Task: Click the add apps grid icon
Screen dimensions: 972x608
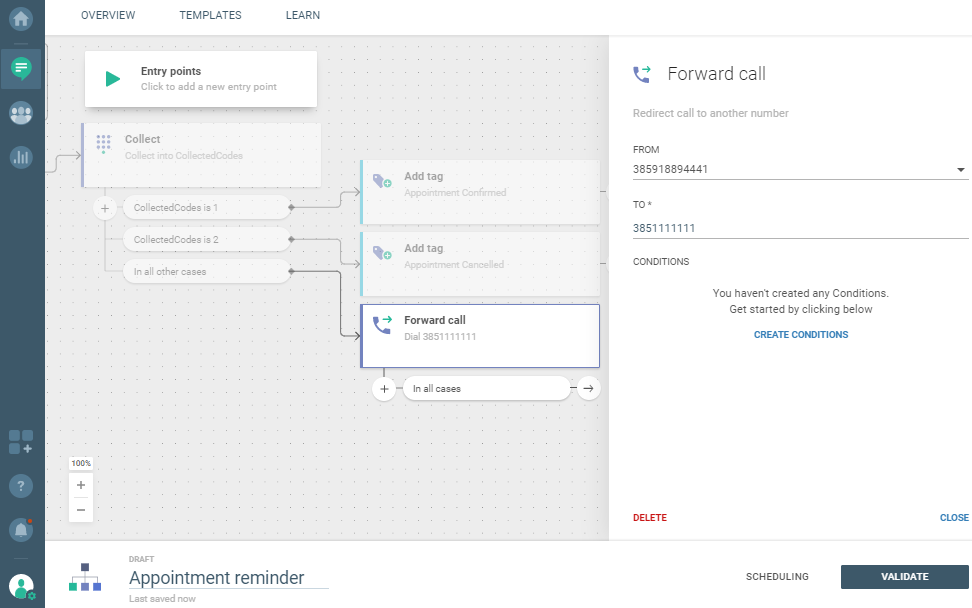Action: [x=21, y=442]
